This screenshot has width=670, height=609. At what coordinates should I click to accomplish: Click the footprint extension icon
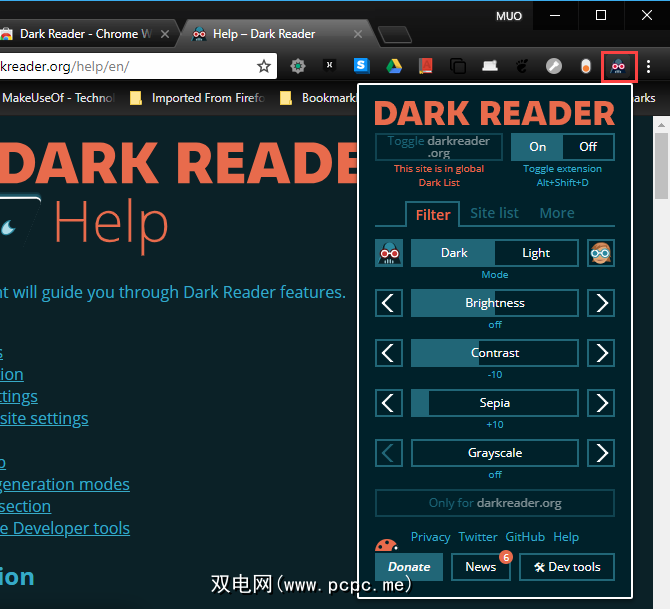522,66
